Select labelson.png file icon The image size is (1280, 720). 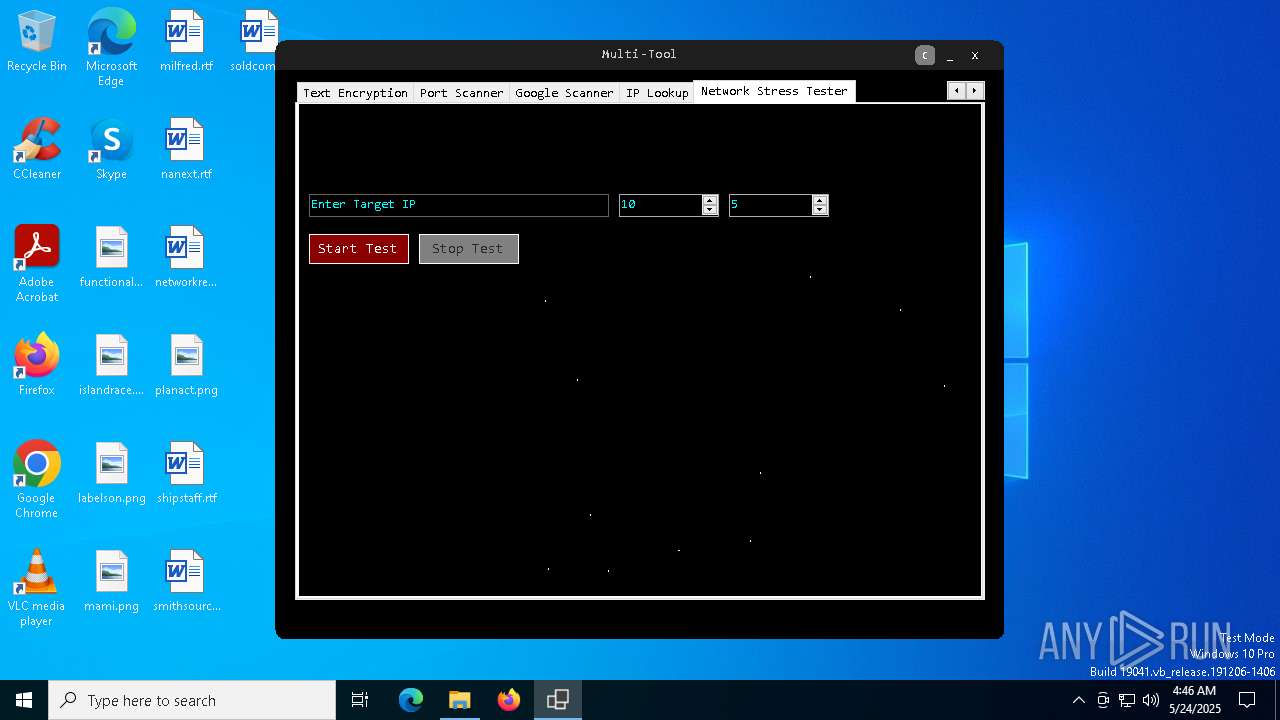111,473
